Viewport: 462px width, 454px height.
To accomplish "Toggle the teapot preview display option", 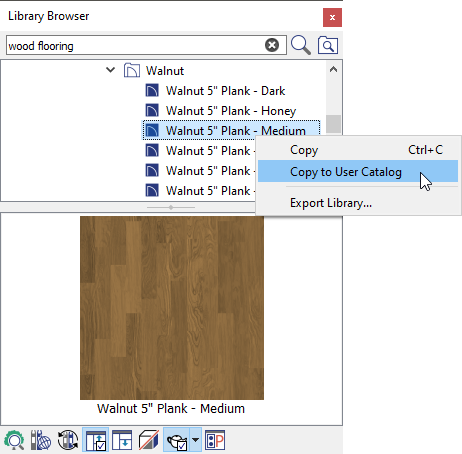I will (x=176, y=440).
